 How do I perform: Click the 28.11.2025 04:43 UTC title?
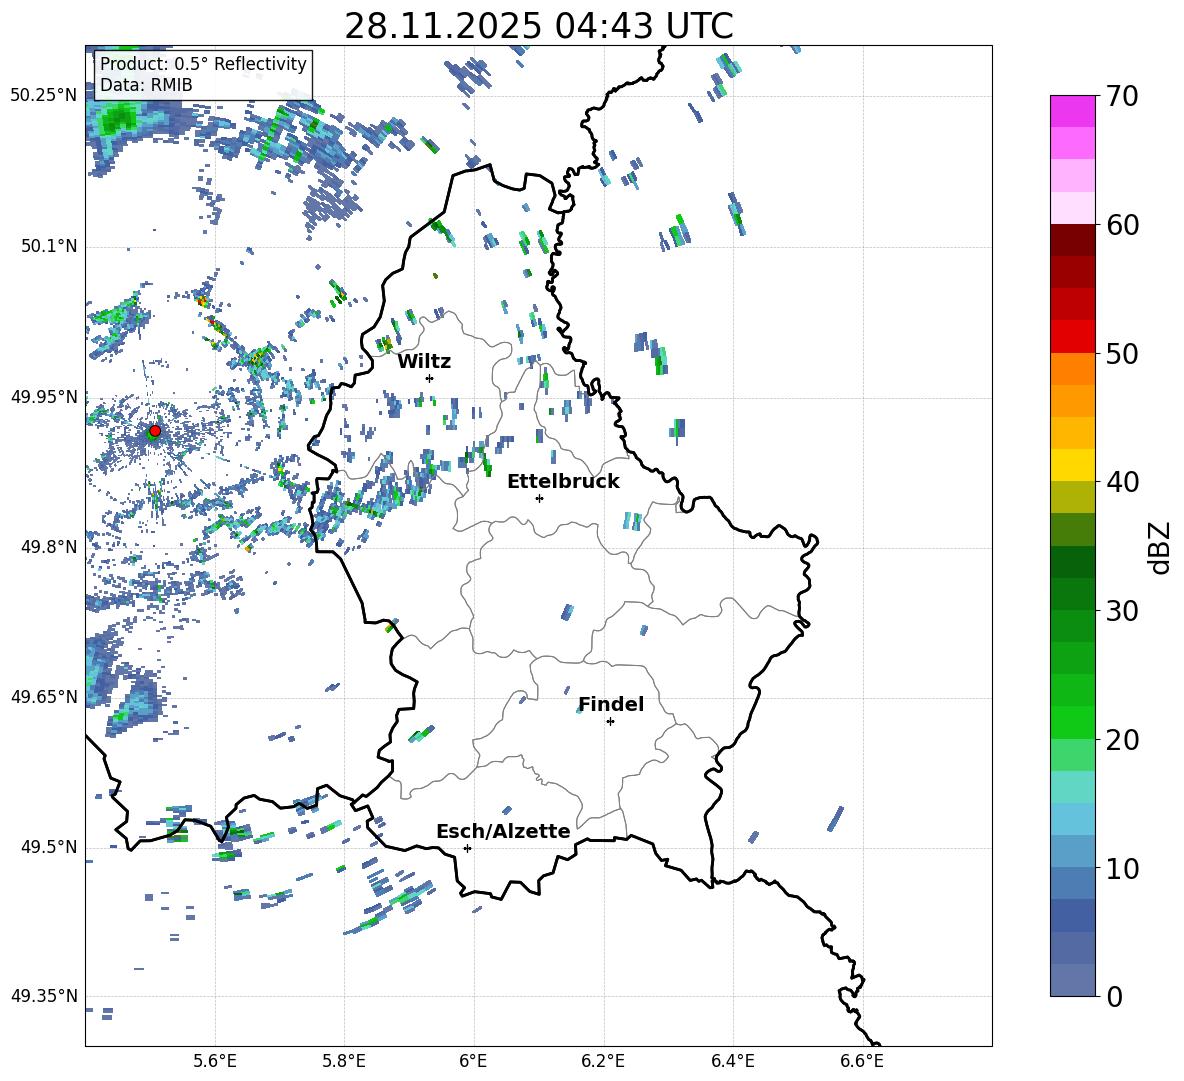[539, 26]
